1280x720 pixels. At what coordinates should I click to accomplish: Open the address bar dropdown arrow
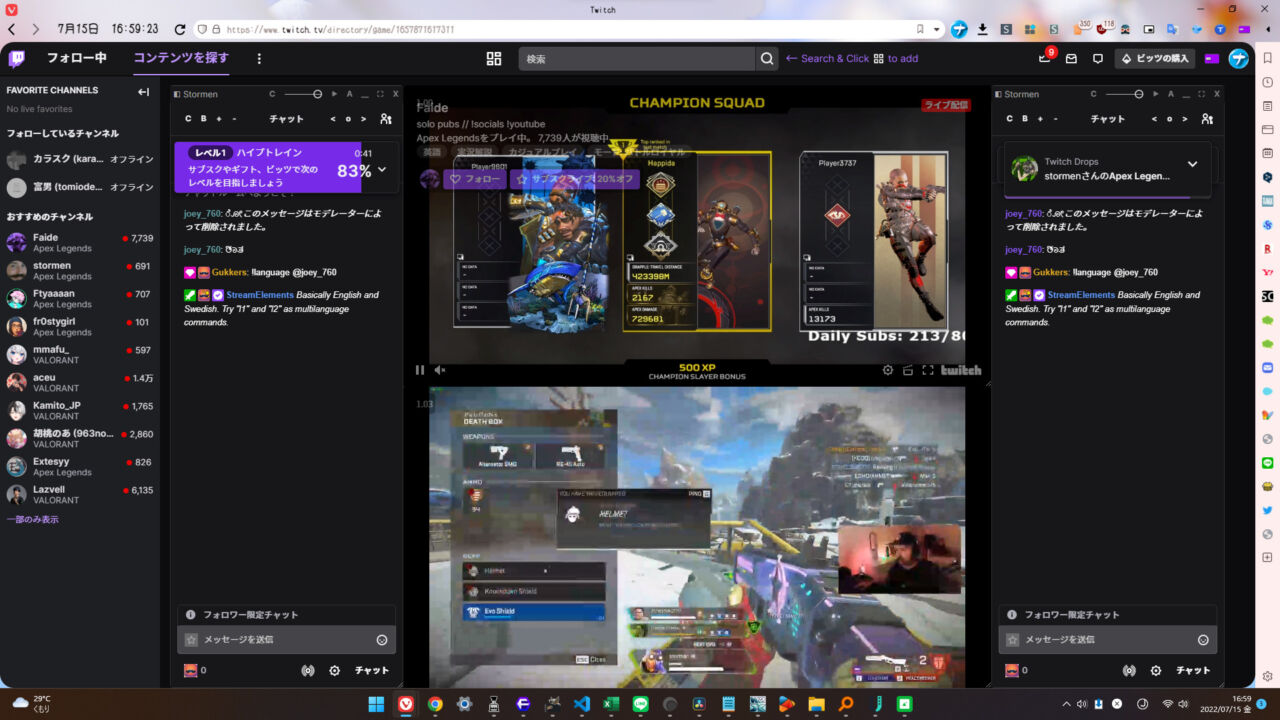tap(937, 29)
